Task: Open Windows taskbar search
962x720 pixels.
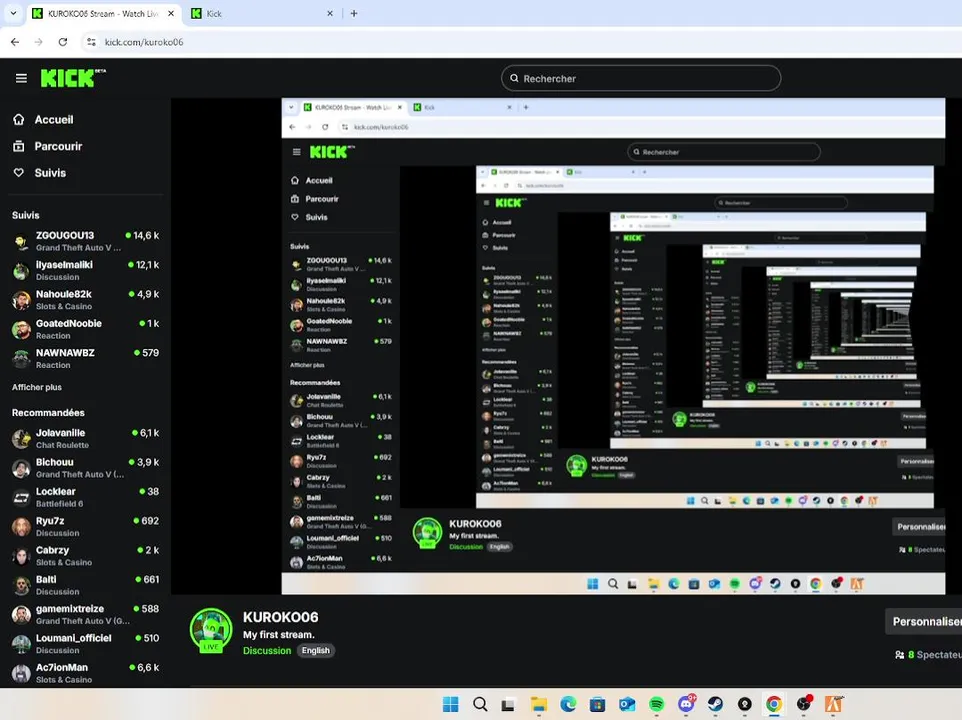Action: pos(480,705)
